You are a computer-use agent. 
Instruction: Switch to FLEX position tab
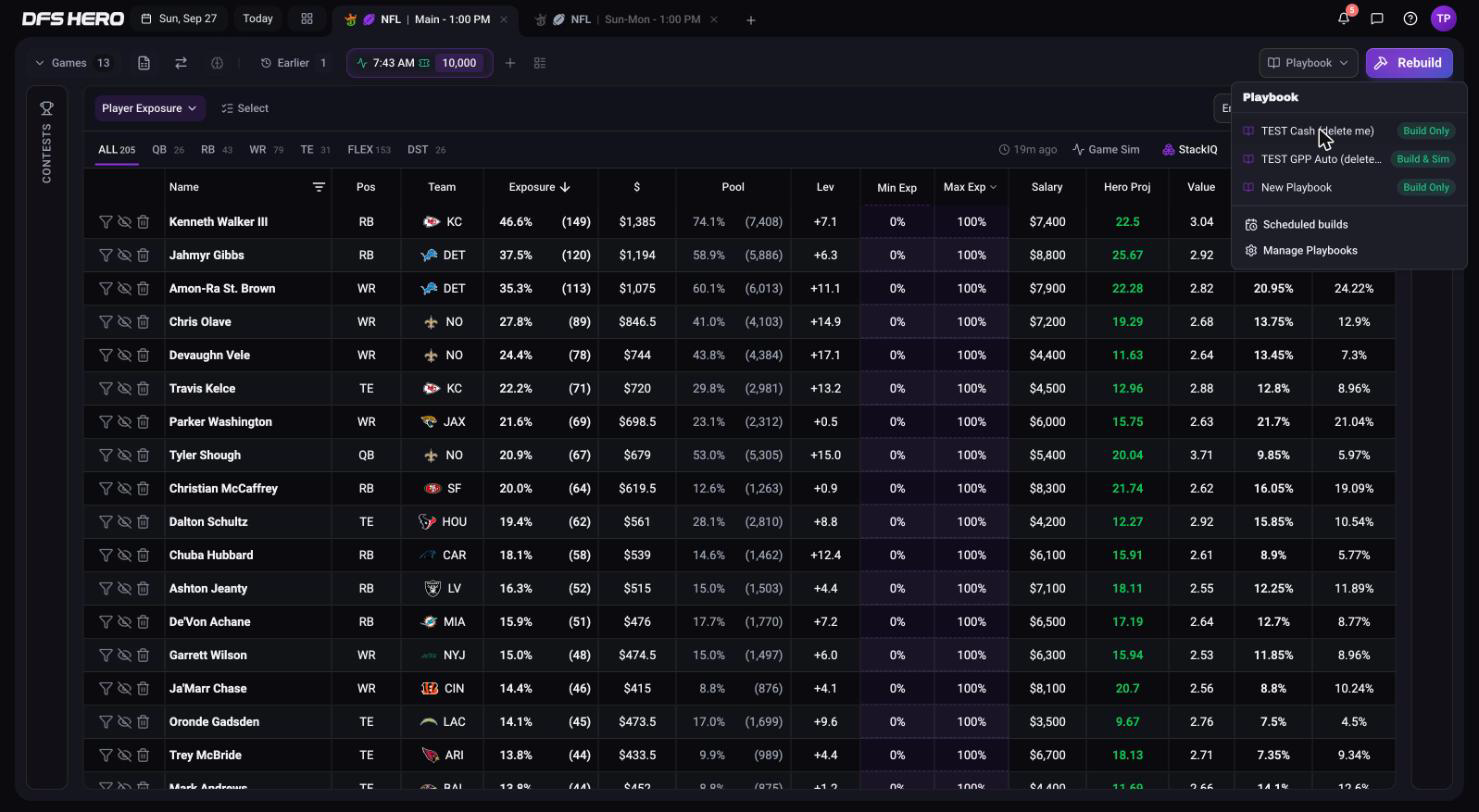[x=369, y=149]
